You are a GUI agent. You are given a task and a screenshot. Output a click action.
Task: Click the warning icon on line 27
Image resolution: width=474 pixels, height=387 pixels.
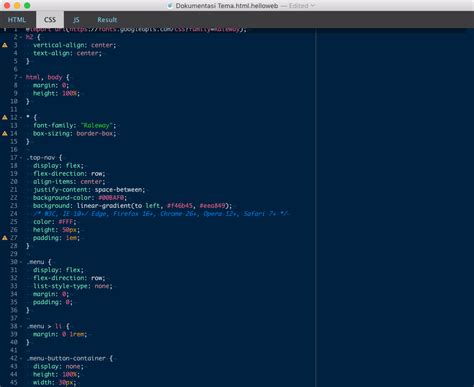point(5,238)
